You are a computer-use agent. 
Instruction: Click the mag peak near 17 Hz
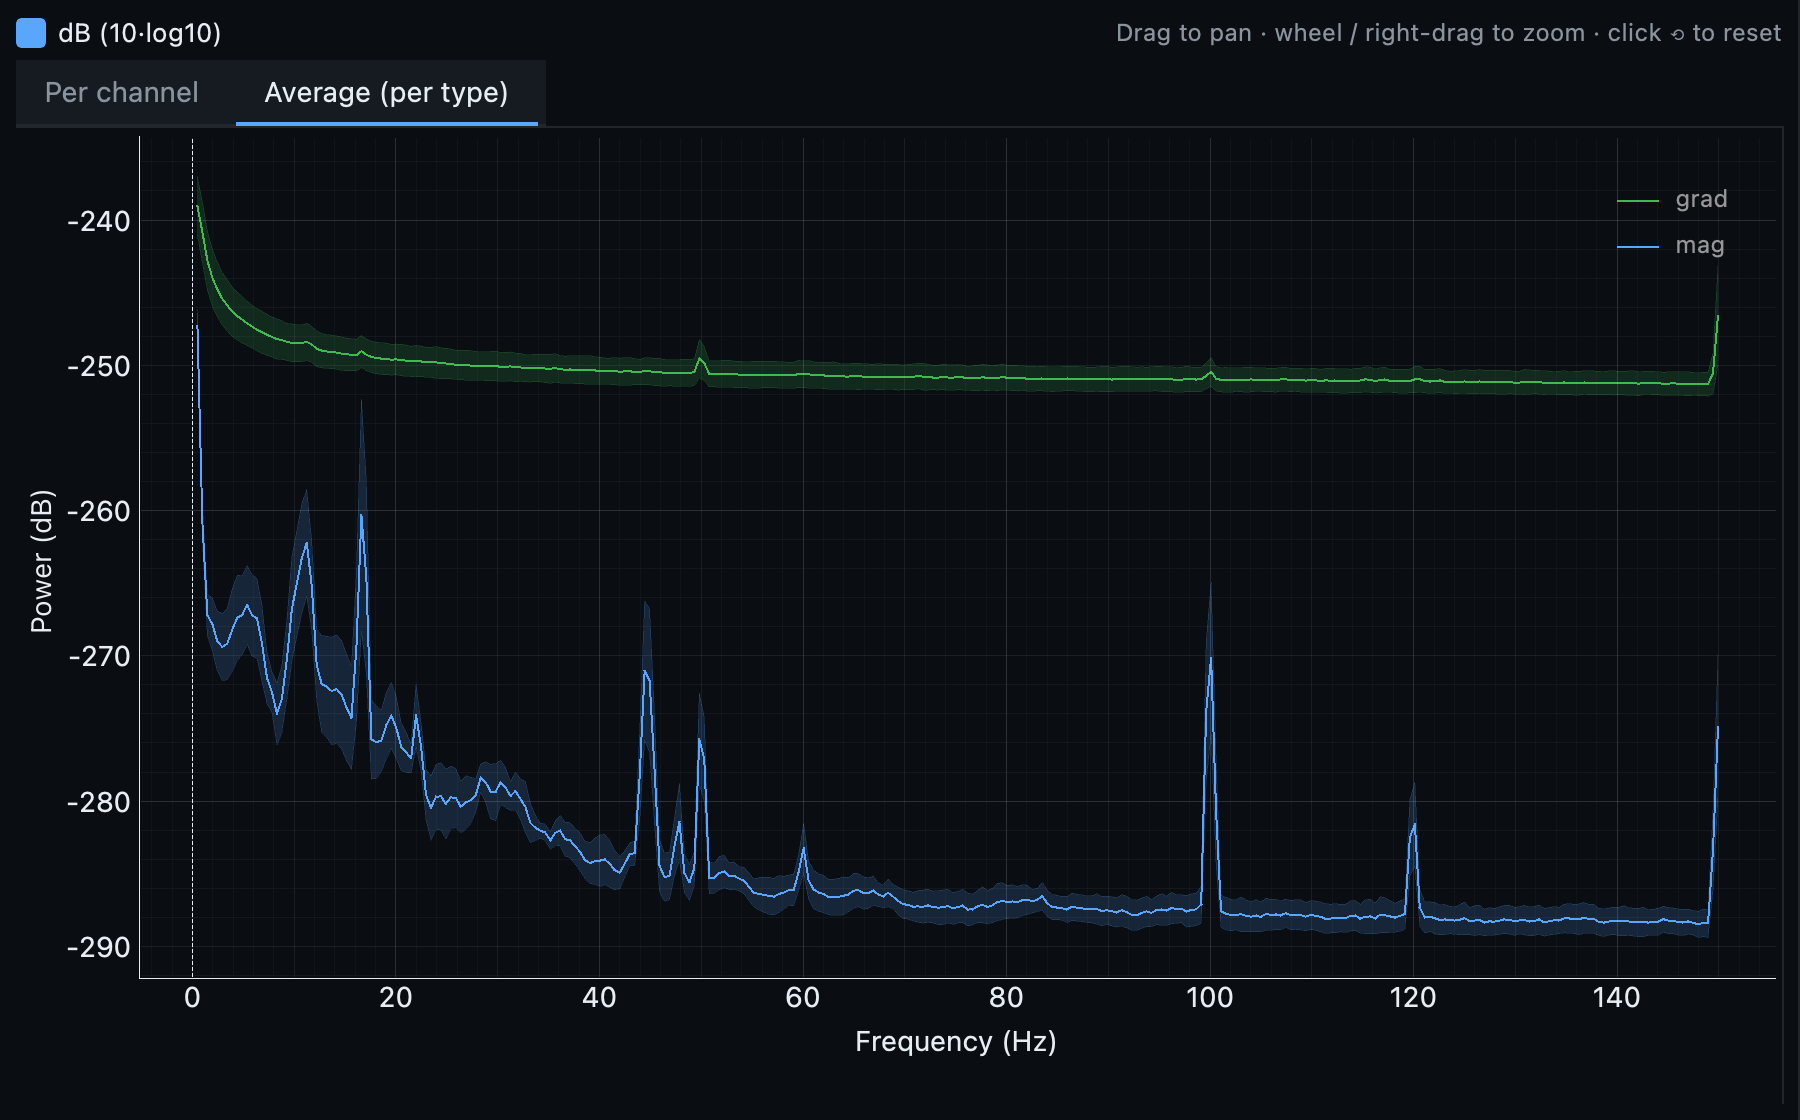[x=361, y=516]
